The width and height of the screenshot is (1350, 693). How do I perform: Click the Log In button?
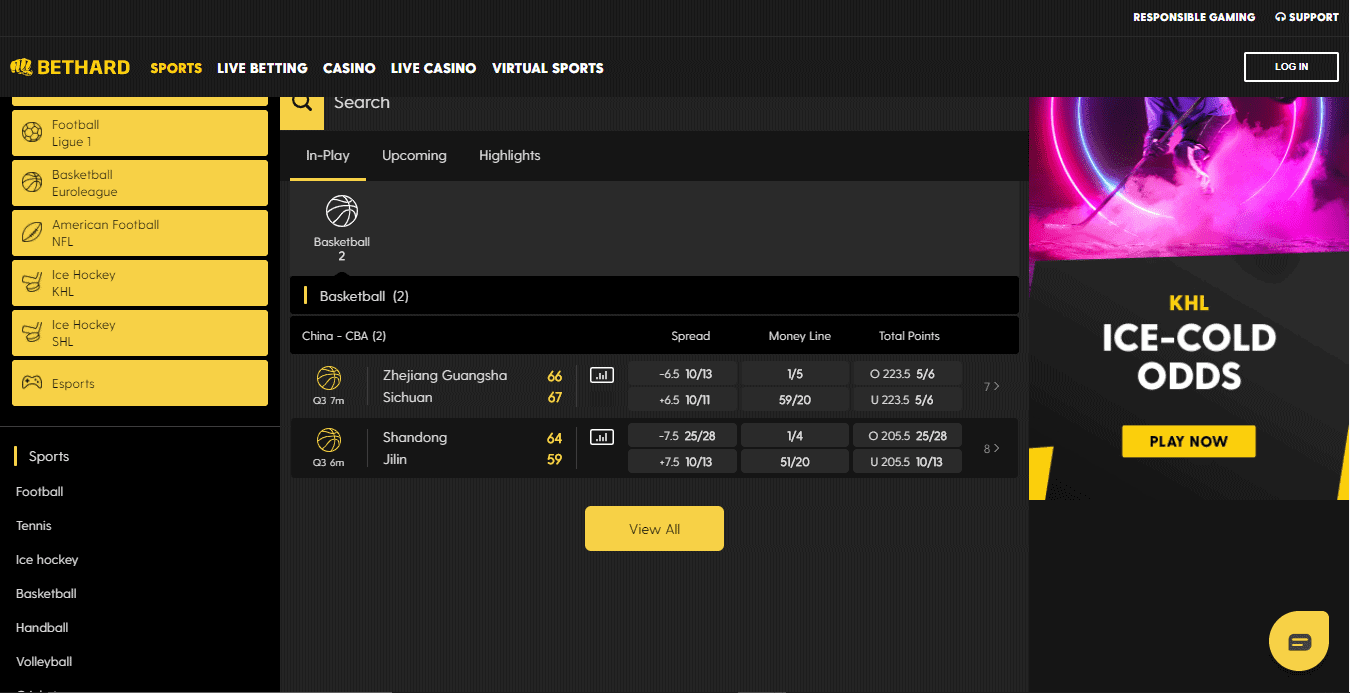tap(1291, 67)
